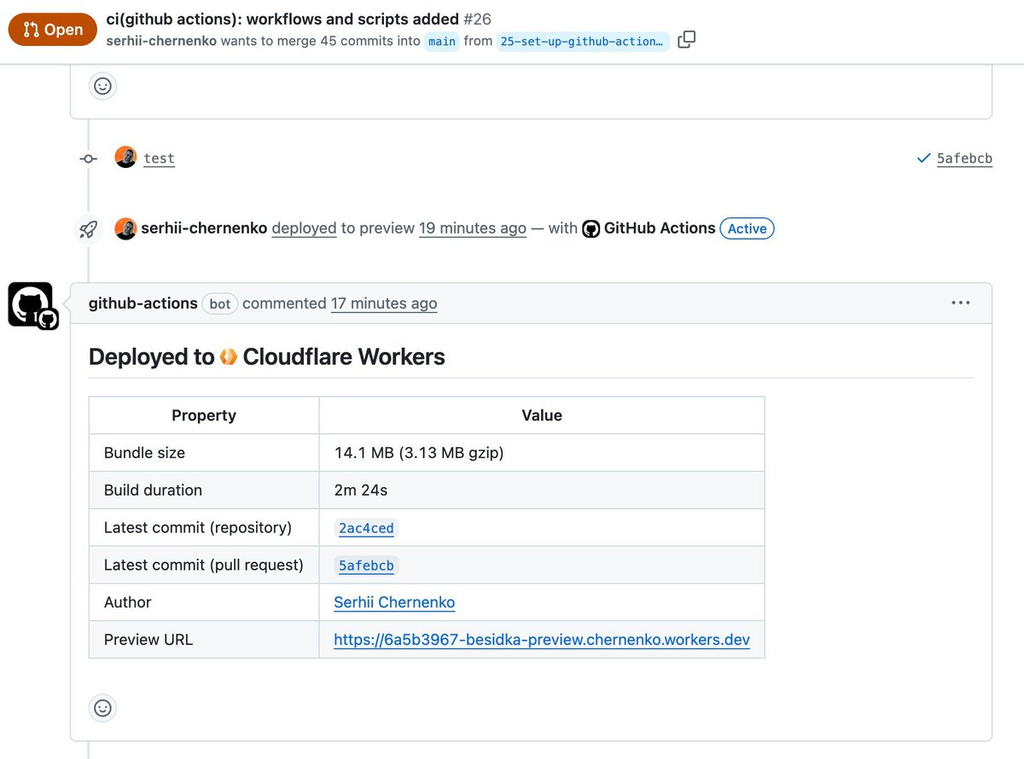Image resolution: width=1024 pixels, height=759 pixels.
Task: Click the "Deployed to Cloudflare Workers" heading
Action: point(267,357)
